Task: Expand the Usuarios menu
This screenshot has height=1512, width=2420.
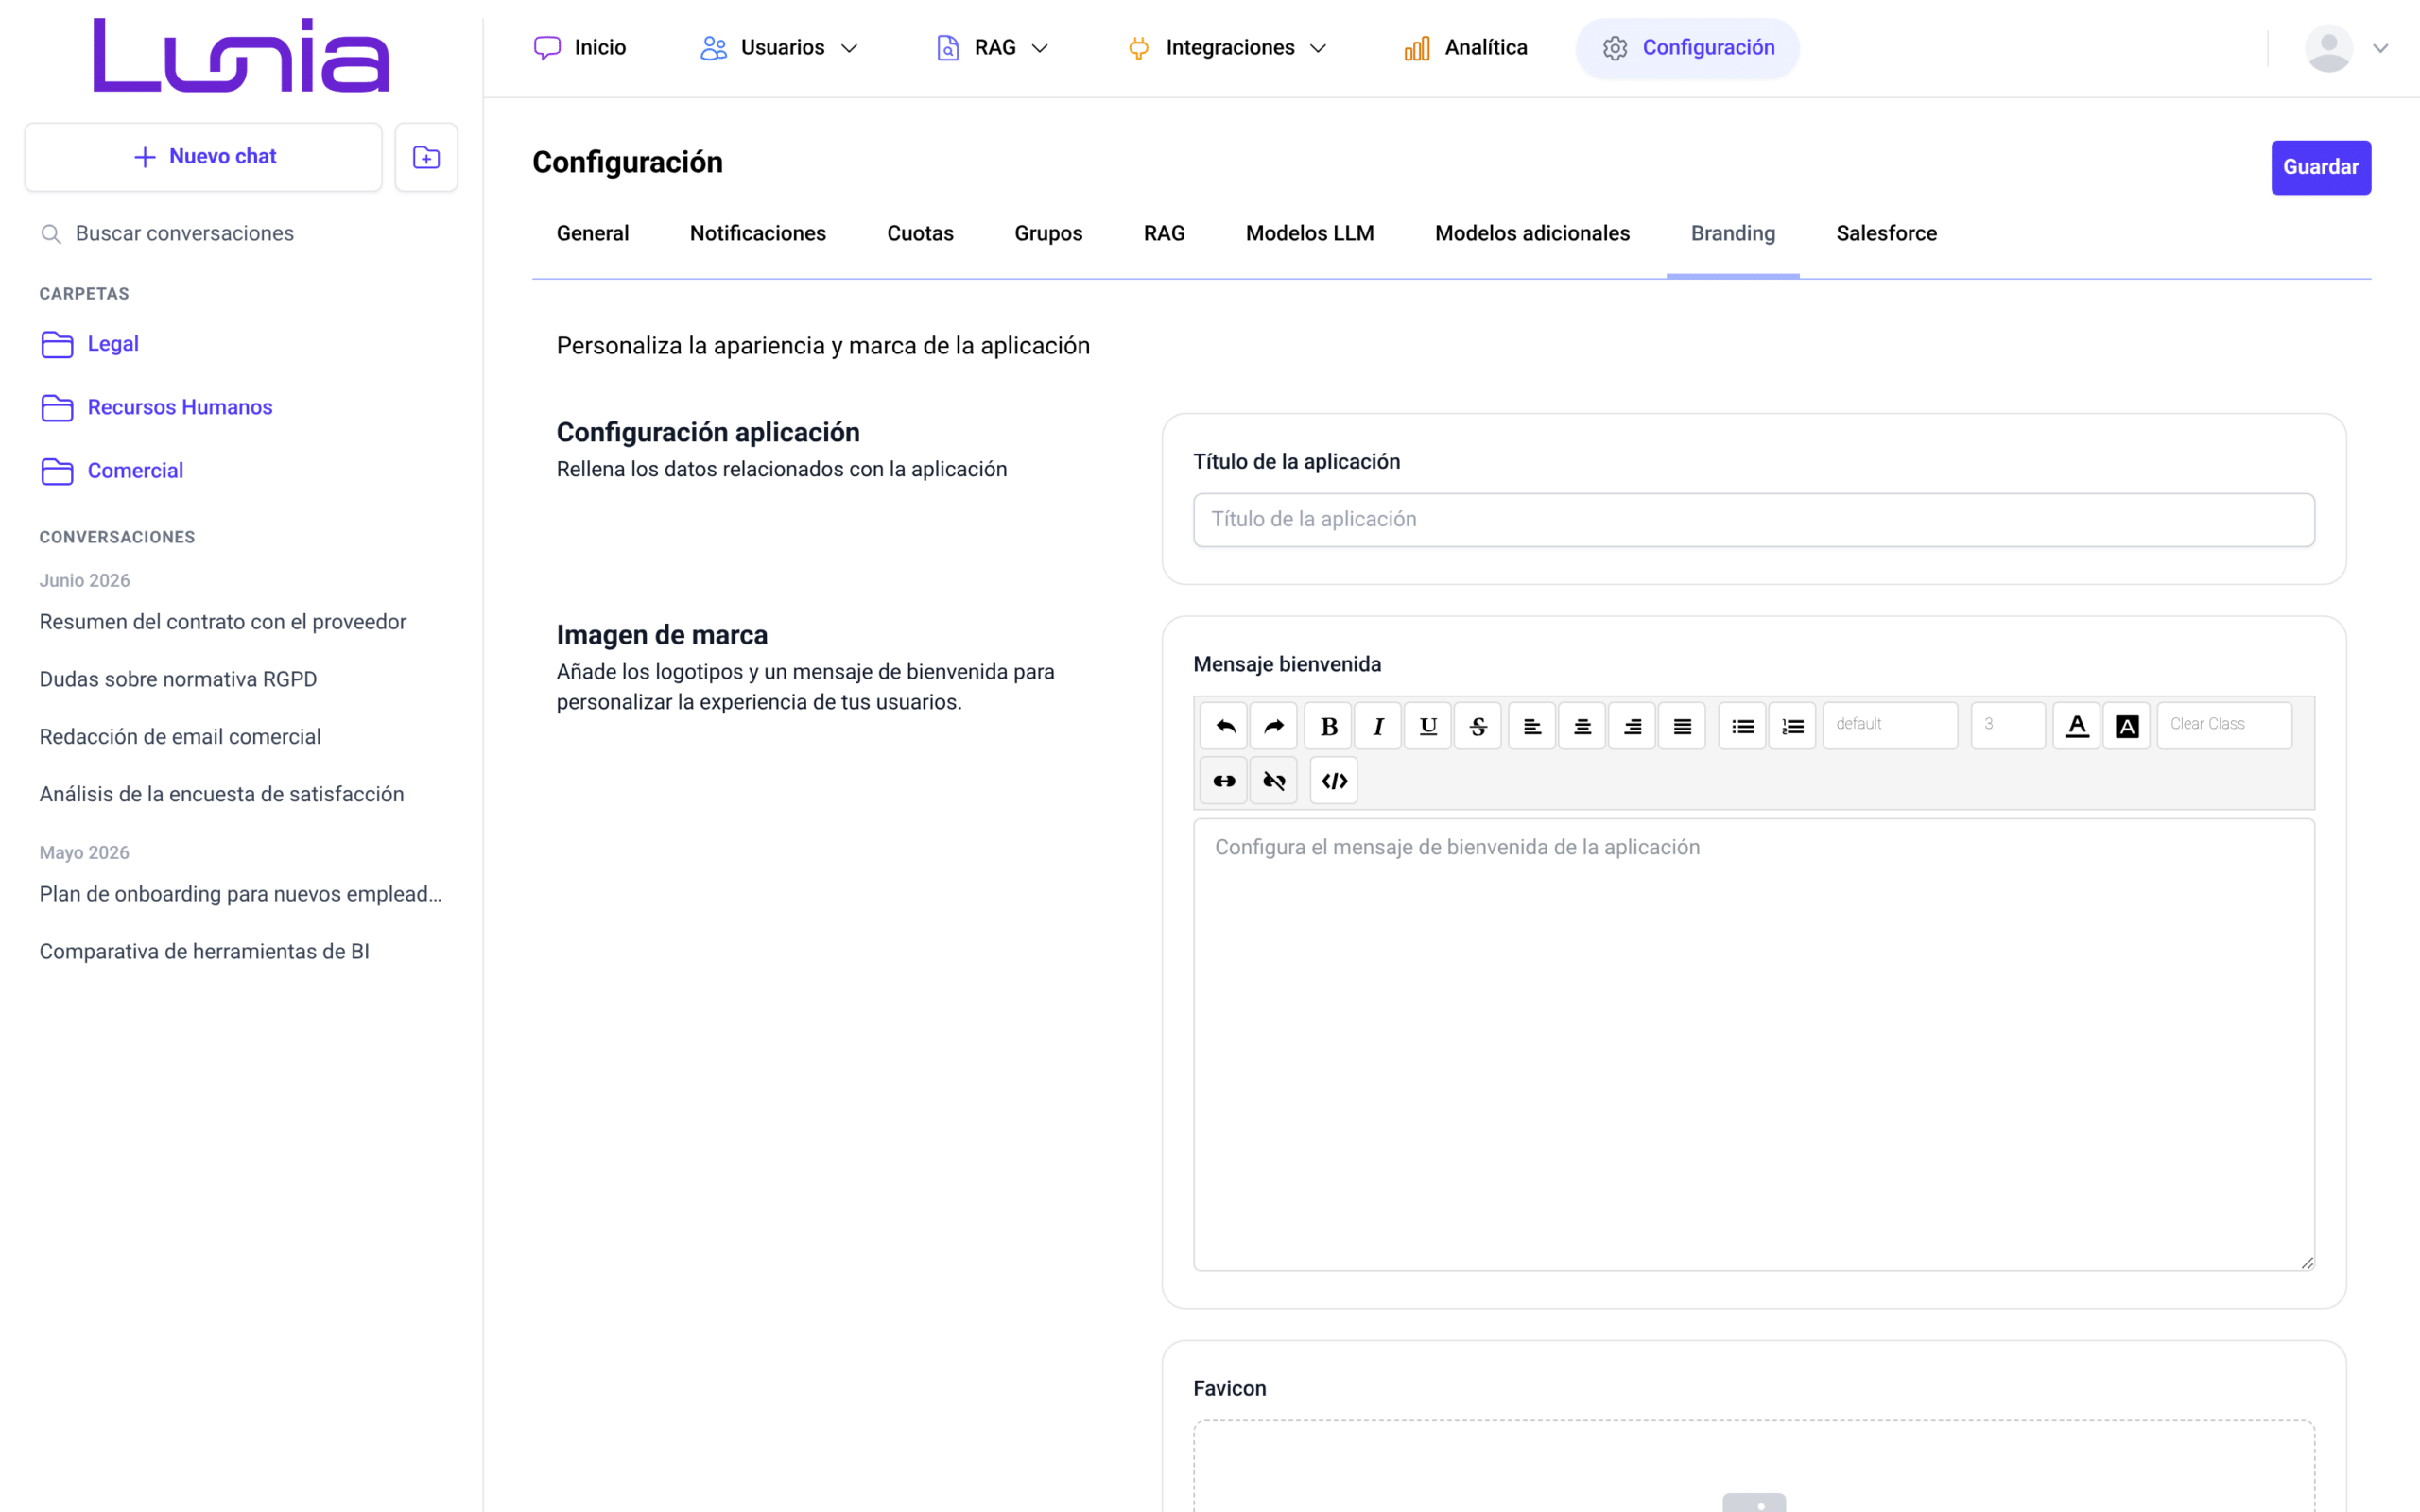Action: [779, 48]
